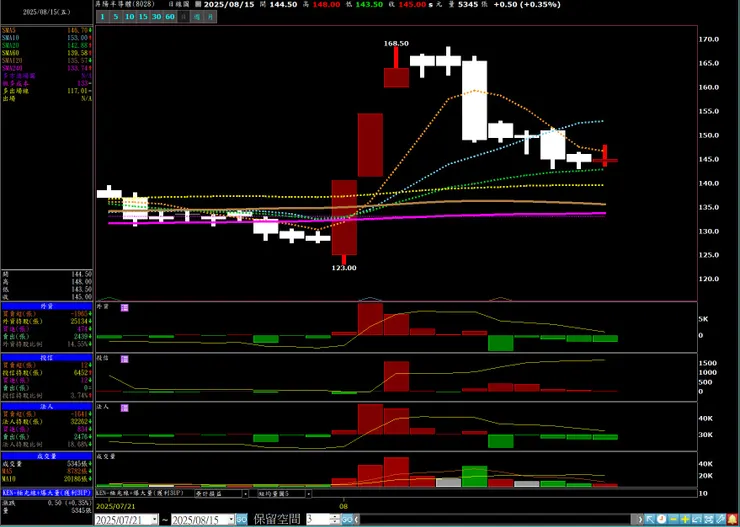Click the round clock icon in bottom toolbar
The width and height of the screenshot is (740, 527).
click(661, 519)
